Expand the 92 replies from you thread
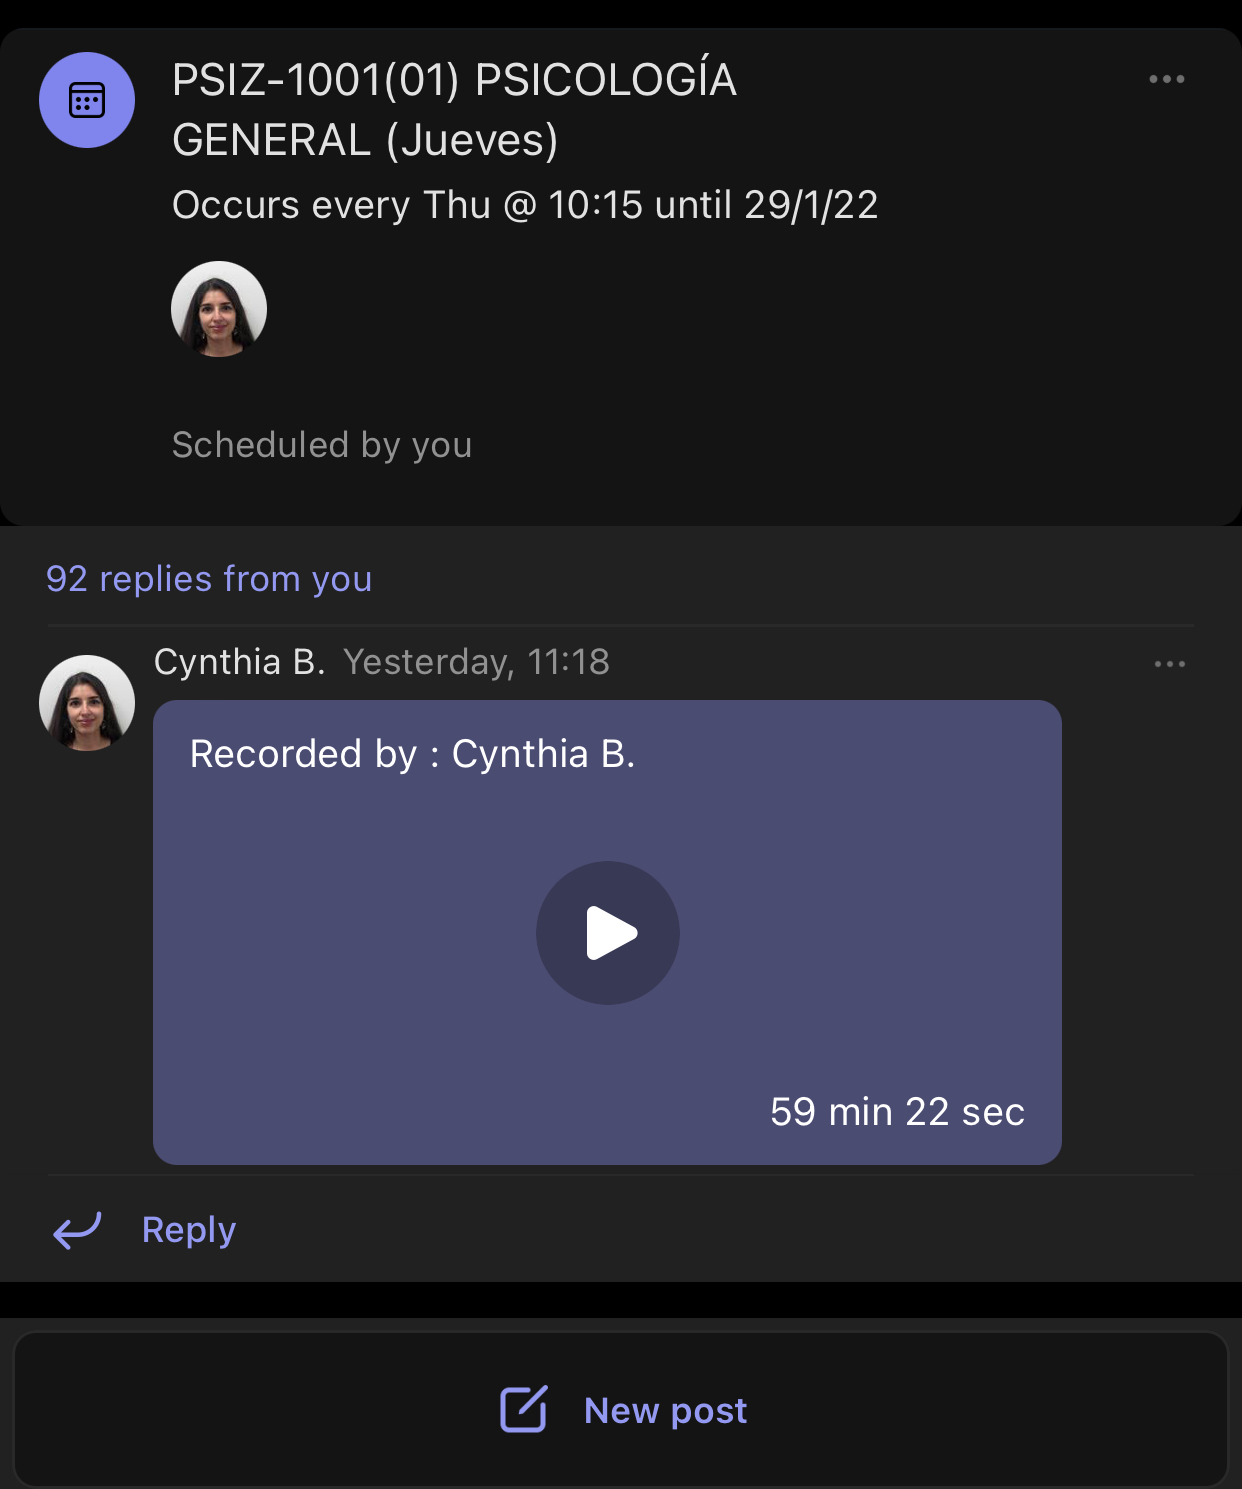This screenshot has width=1242, height=1489. coord(209,579)
